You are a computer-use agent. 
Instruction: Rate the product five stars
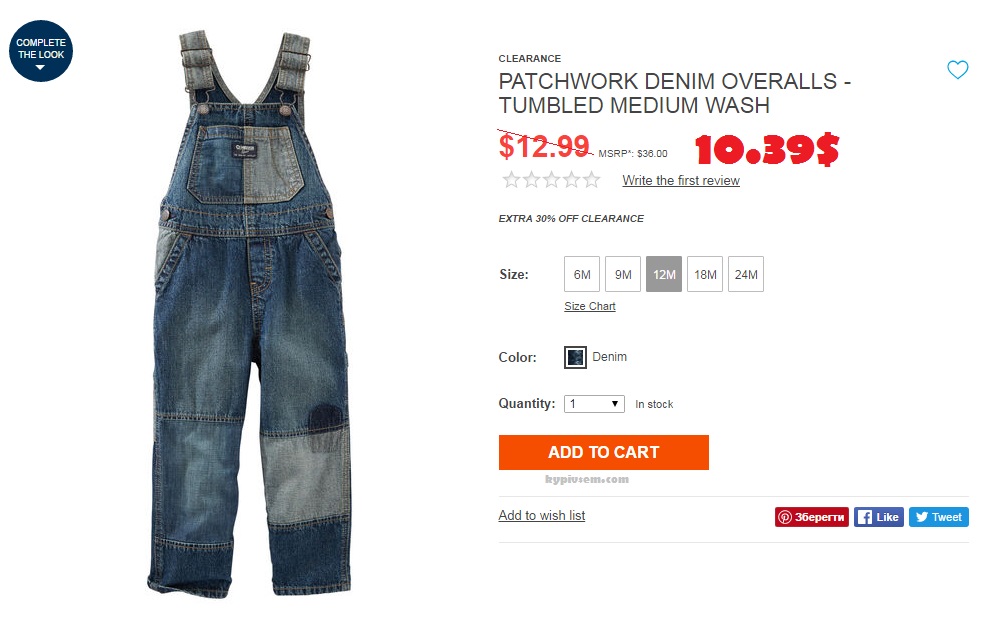[592, 180]
